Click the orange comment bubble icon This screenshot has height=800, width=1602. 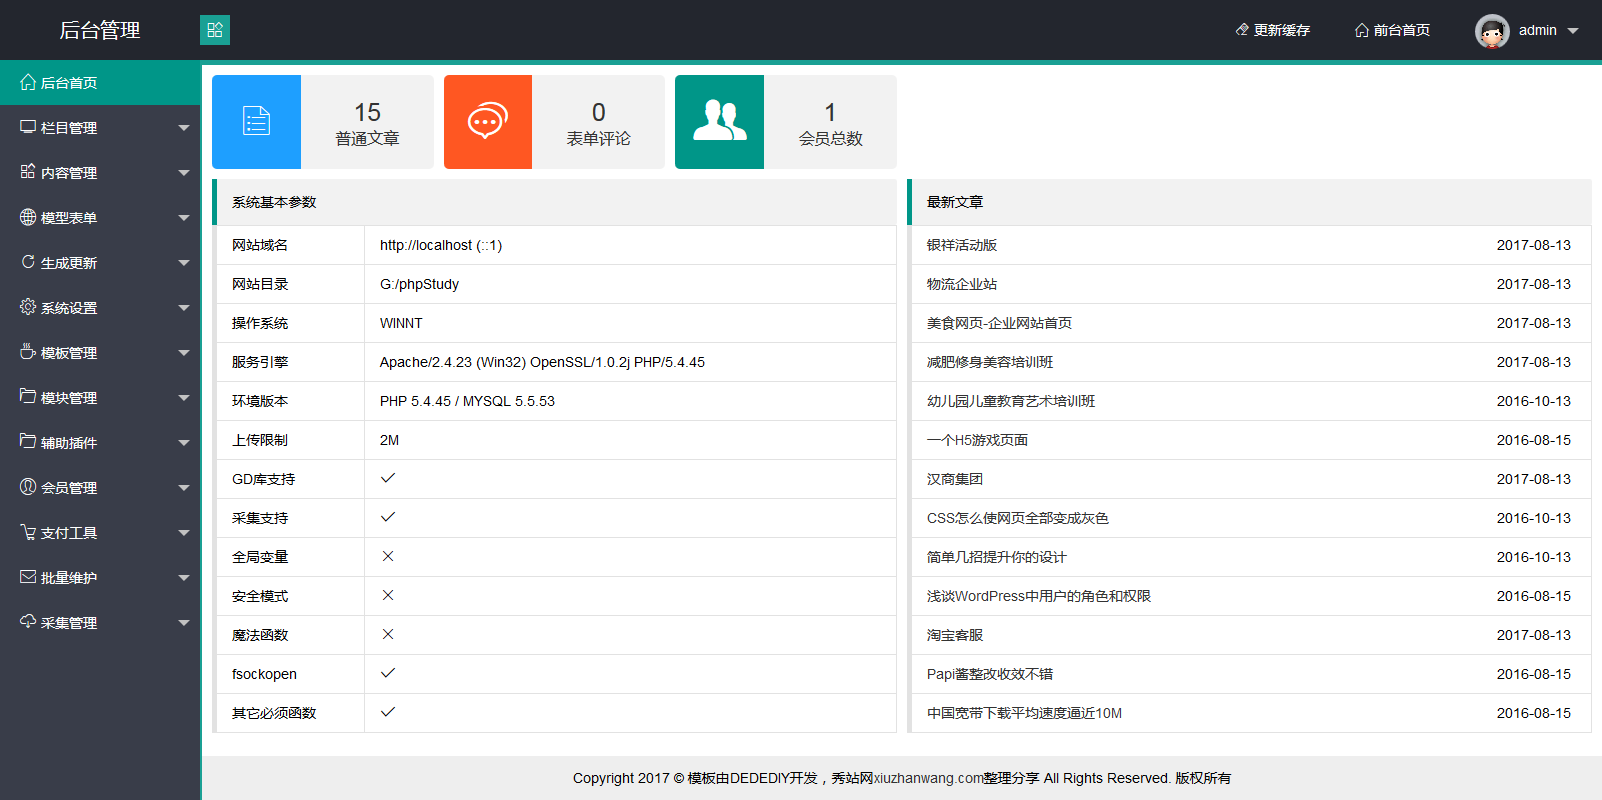487,122
